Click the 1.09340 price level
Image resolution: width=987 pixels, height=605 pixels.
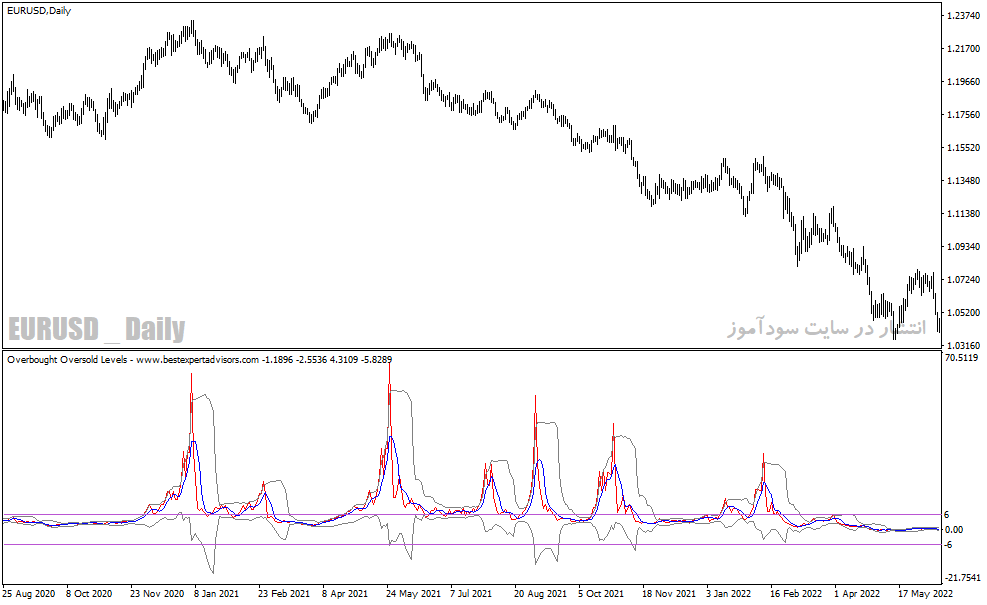[x=963, y=247]
